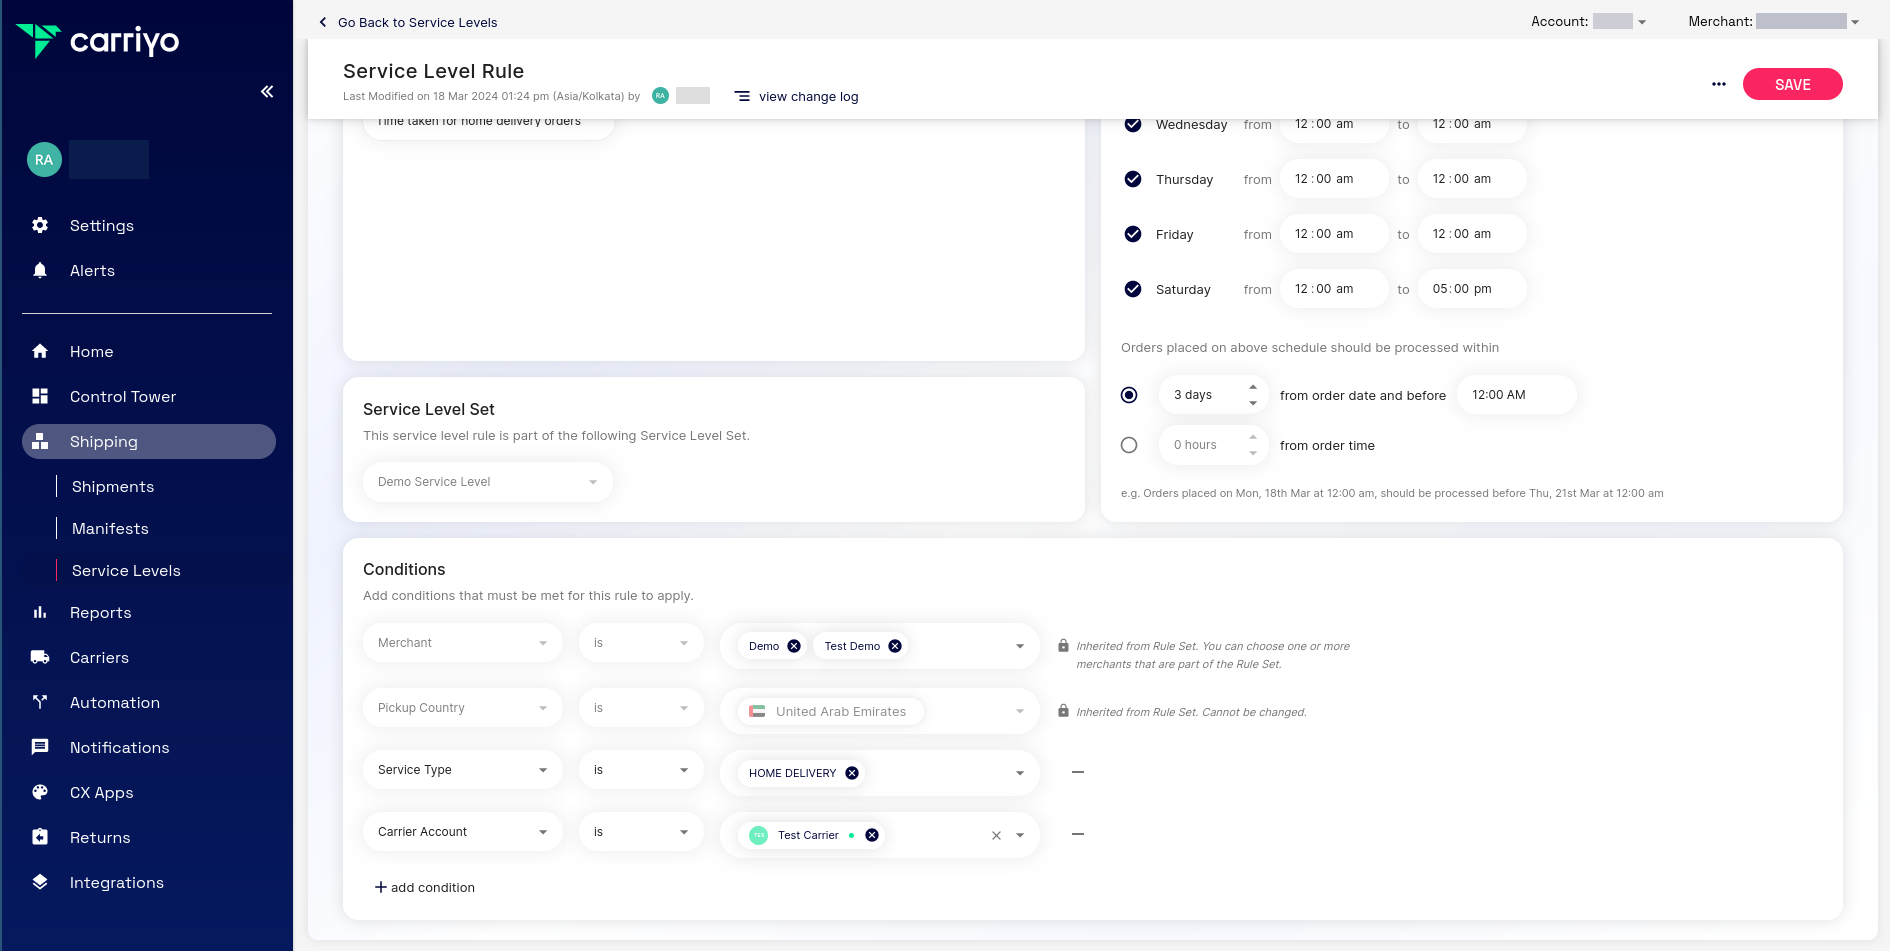Open the Carrier Account condition field dropdown
The image size is (1890, 951).
(463, 832)
